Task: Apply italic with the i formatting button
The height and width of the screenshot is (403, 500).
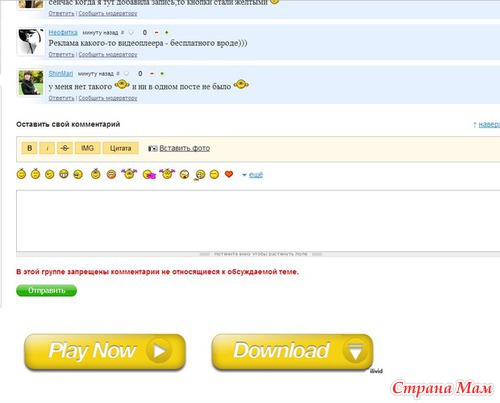Action: coord(47,148)
